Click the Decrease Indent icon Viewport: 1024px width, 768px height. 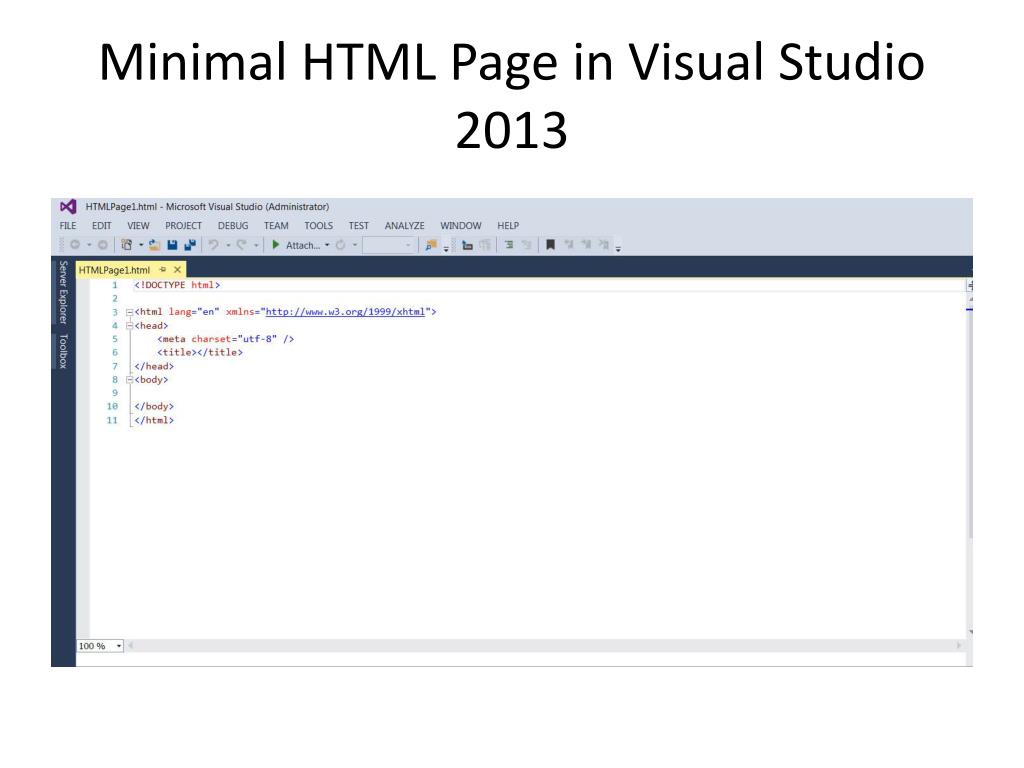[525, 245]
